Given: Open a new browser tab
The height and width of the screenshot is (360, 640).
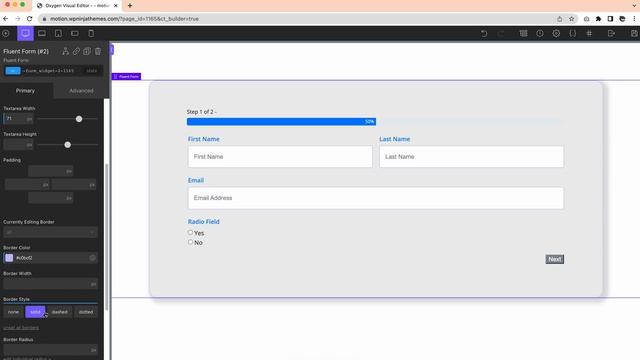Looking at the screenshot, I should click(130, 6).
